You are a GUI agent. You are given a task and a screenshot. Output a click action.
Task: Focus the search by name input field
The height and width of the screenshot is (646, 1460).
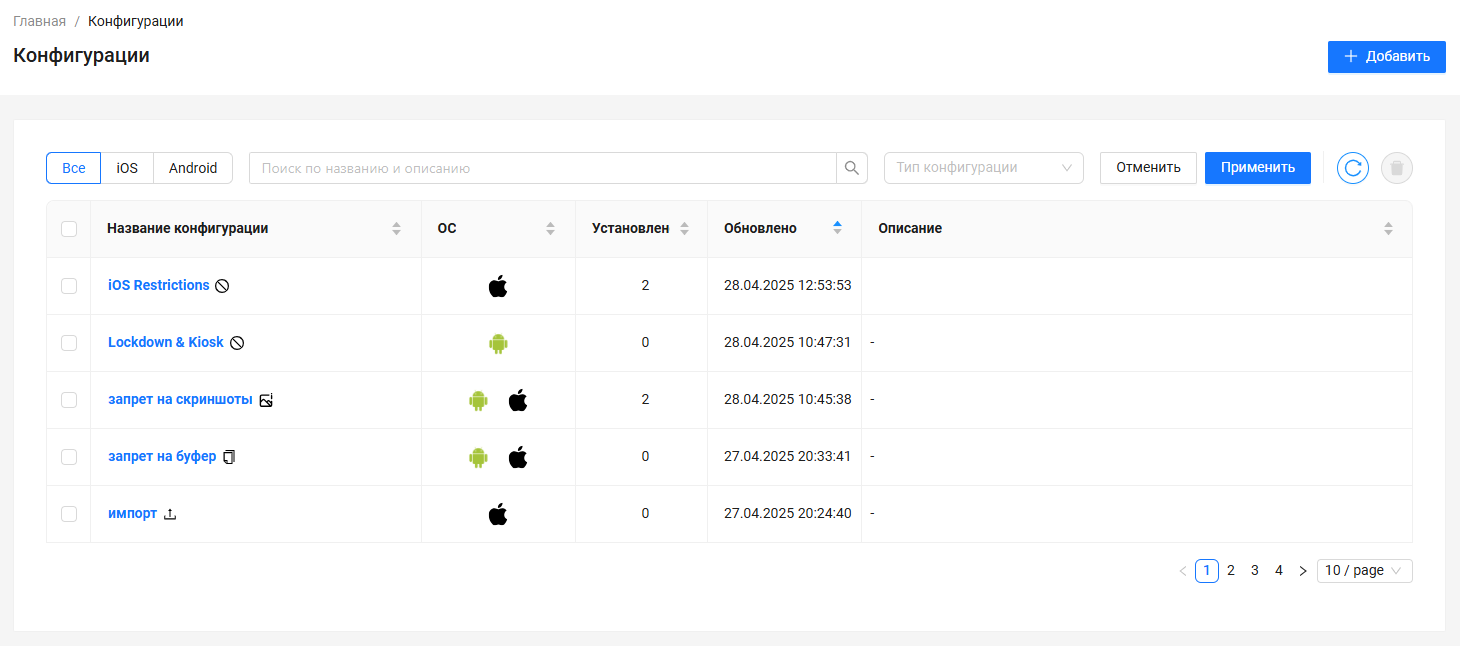pos(542,168)
